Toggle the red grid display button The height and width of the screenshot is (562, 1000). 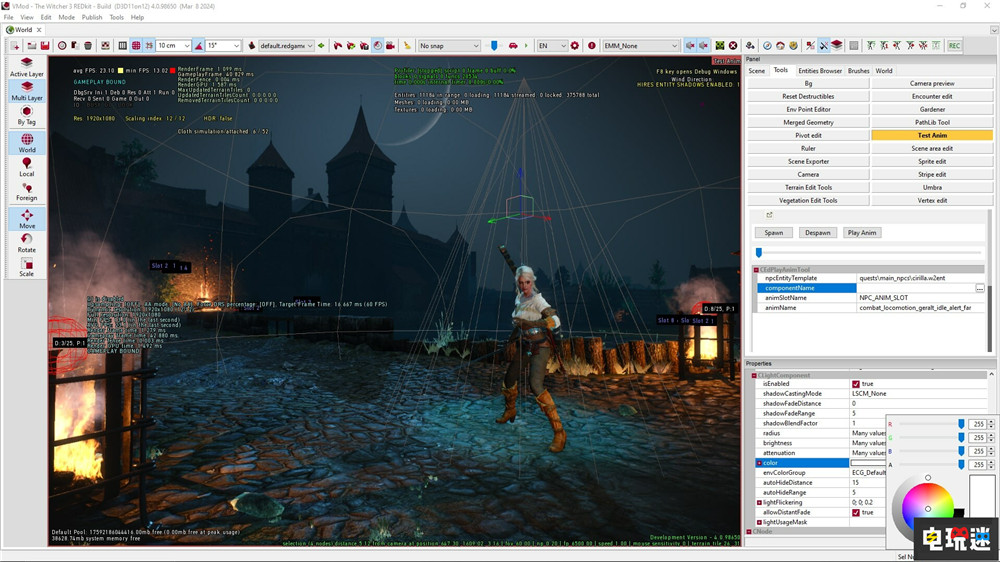[136, 46]
